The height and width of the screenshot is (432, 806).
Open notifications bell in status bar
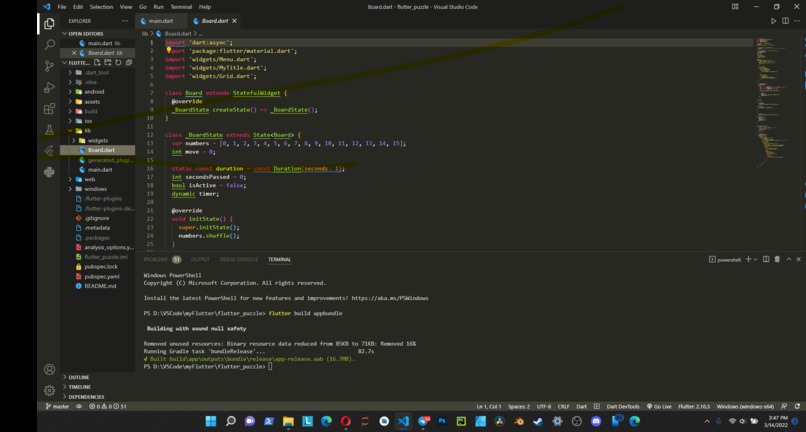click(795, 406)
